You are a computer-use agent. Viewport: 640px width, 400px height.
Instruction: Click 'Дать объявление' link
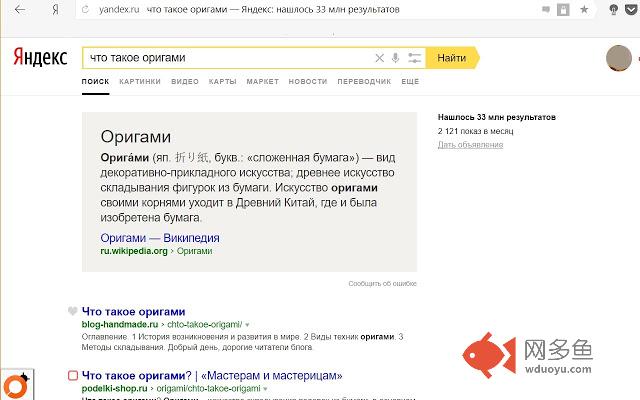coord(470,145)
